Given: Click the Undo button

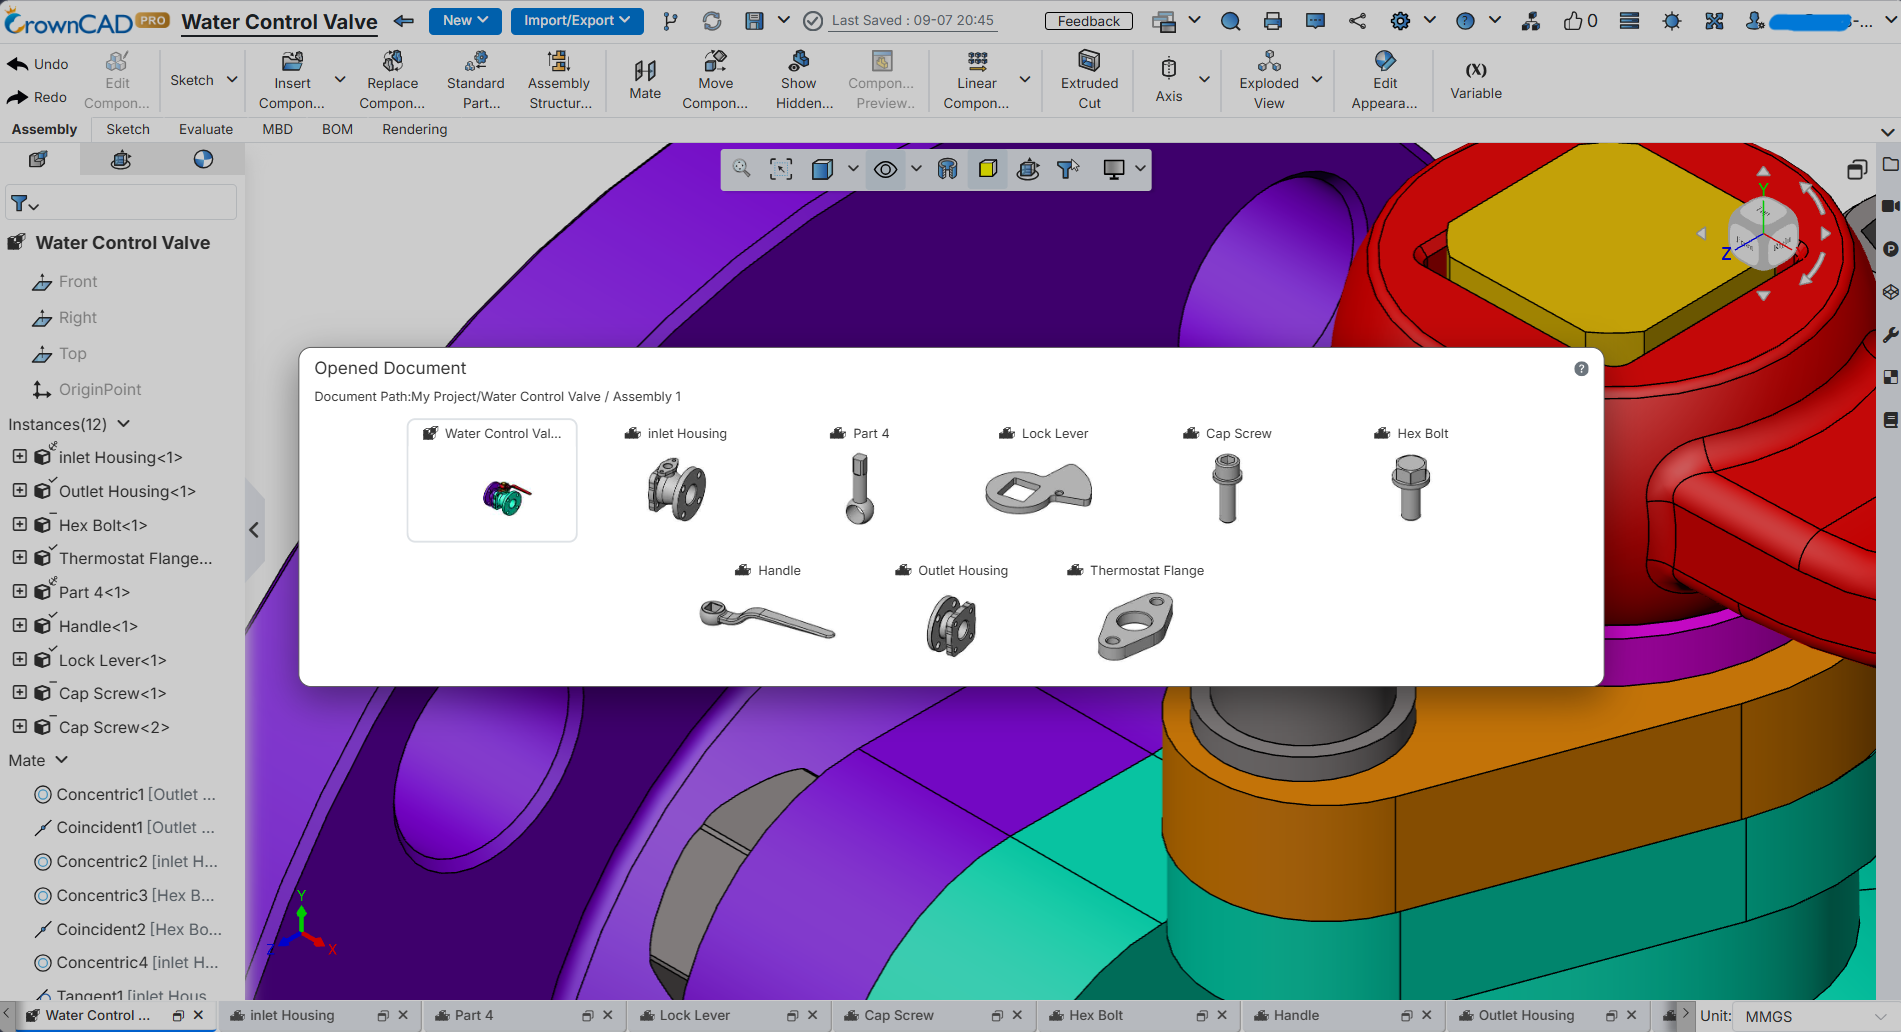Looking at the screenshot, I should click(x=38, y=64).
